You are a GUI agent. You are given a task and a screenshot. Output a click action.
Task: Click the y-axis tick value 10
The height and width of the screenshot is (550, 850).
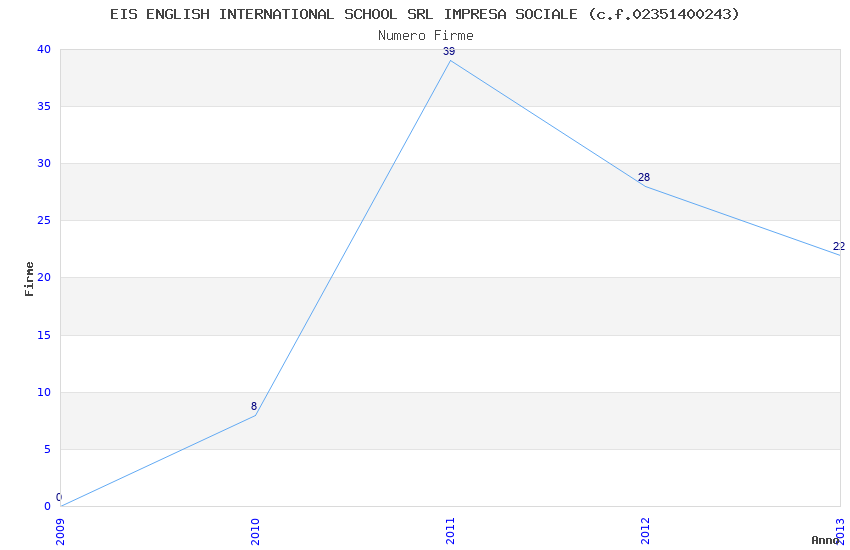click(44, 392)
